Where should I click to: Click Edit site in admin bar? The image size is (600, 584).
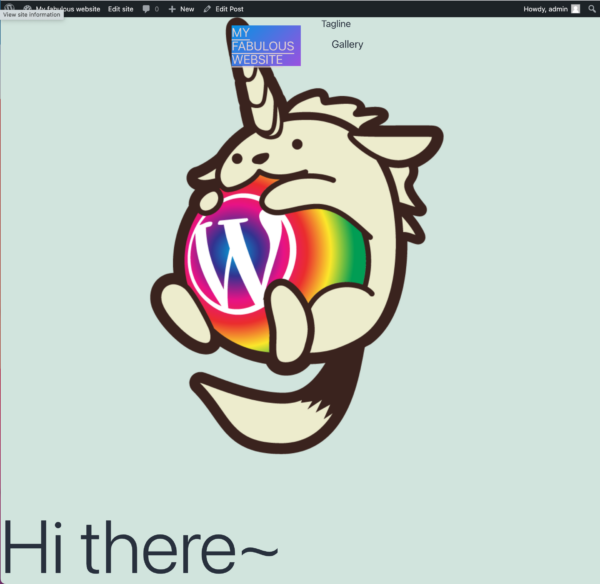click(x=121, y=9)
